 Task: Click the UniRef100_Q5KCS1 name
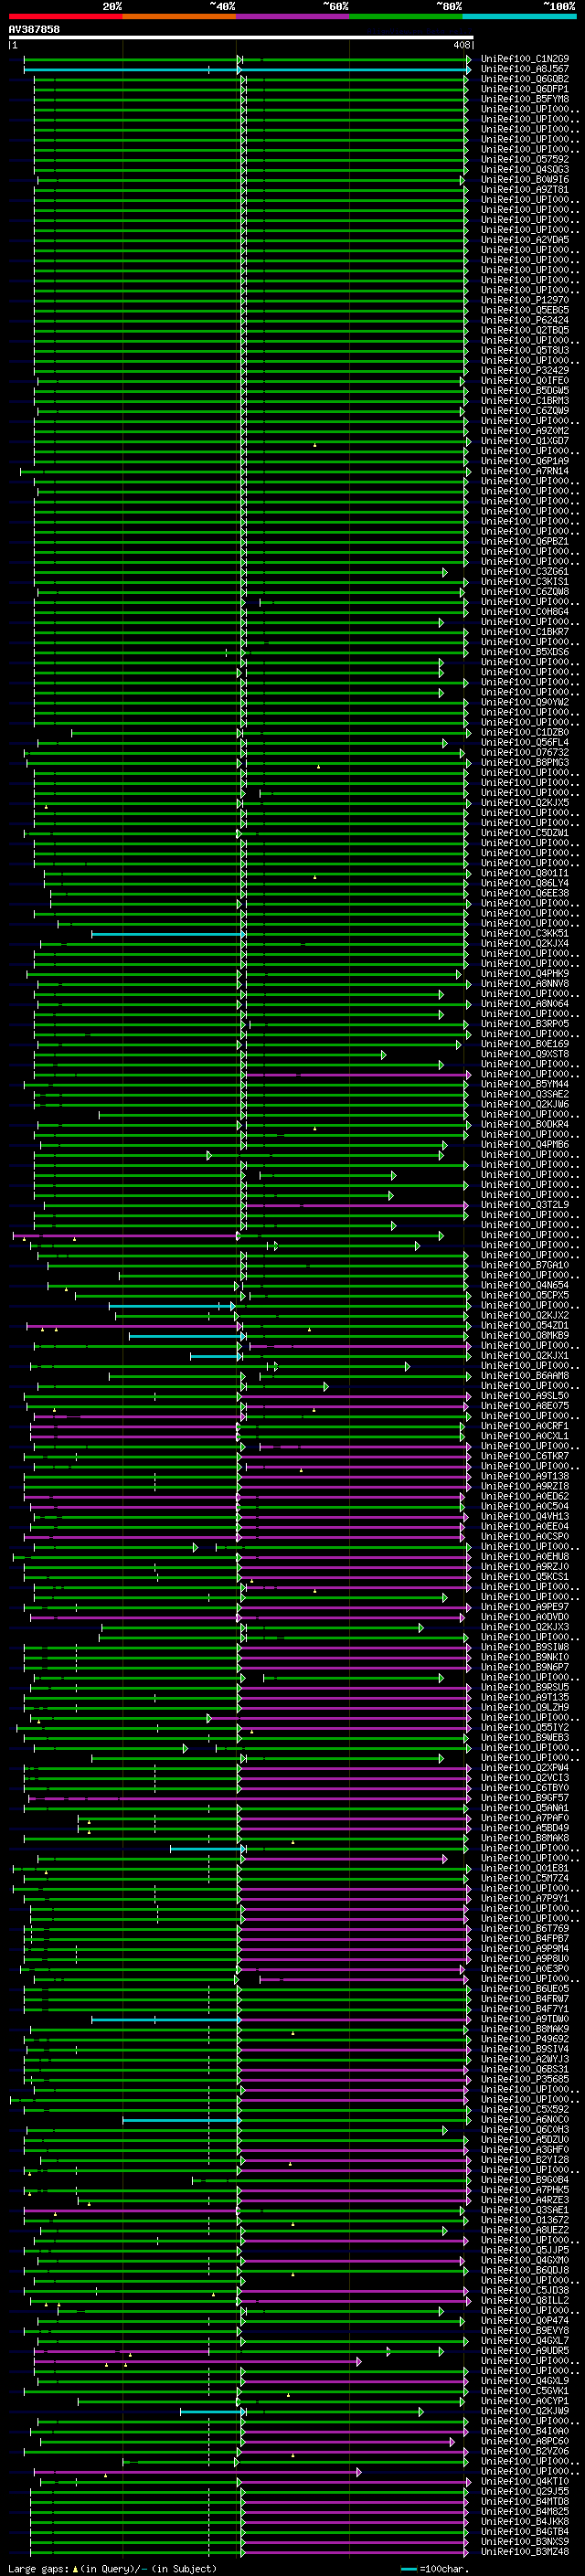525,1577
